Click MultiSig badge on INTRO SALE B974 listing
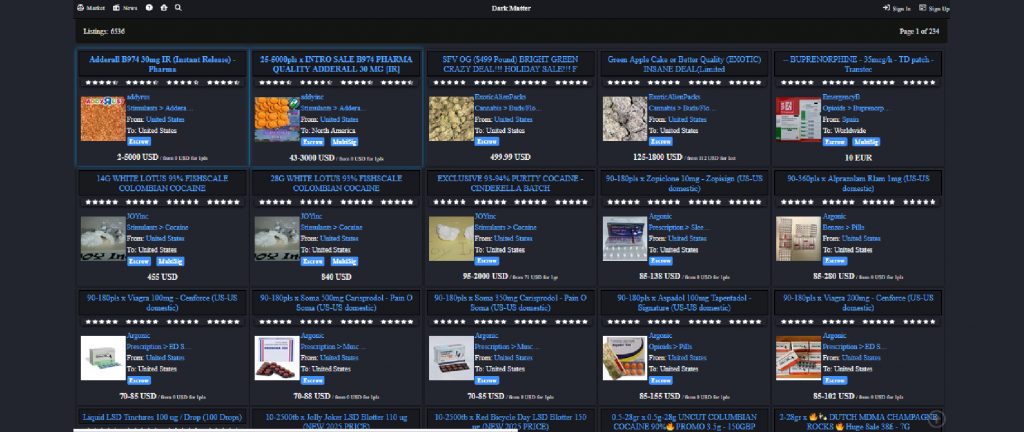The image size is (1024, 432). pos(344,142)
